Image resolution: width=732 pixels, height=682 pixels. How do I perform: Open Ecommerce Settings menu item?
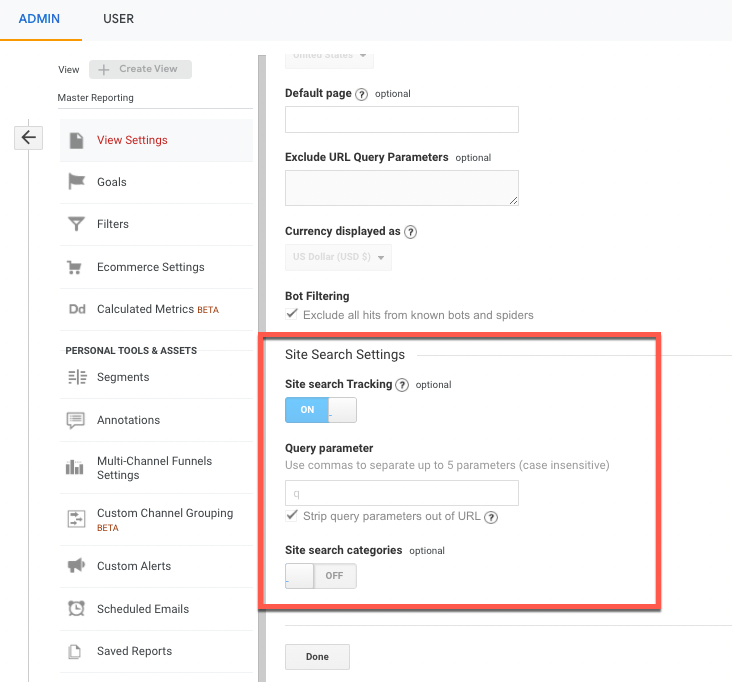156,267
